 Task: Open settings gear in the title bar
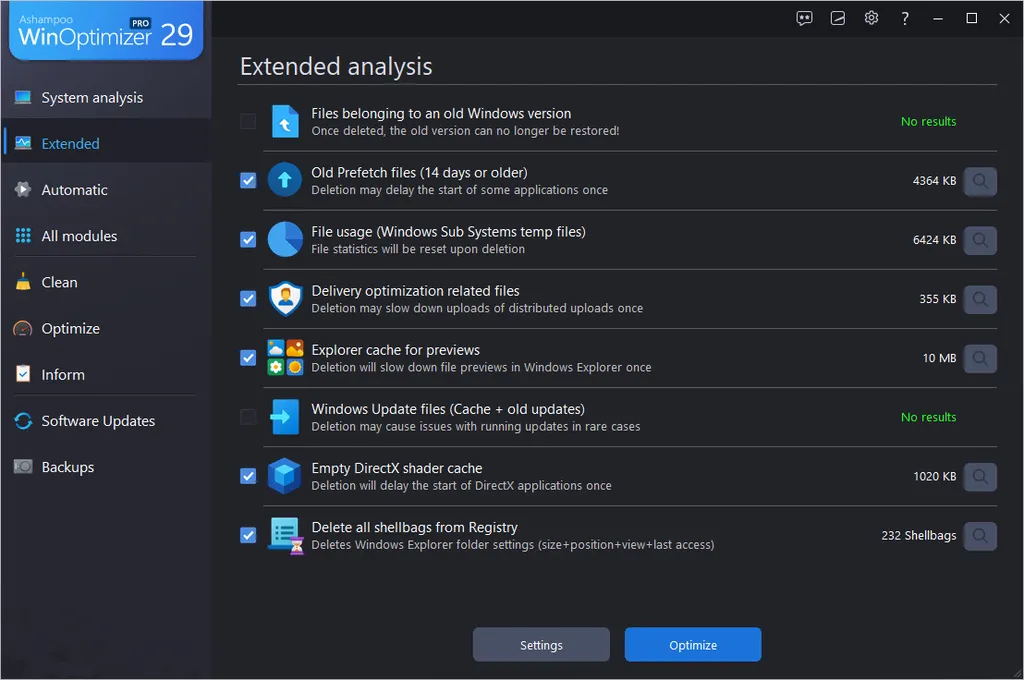pos(871,18)
